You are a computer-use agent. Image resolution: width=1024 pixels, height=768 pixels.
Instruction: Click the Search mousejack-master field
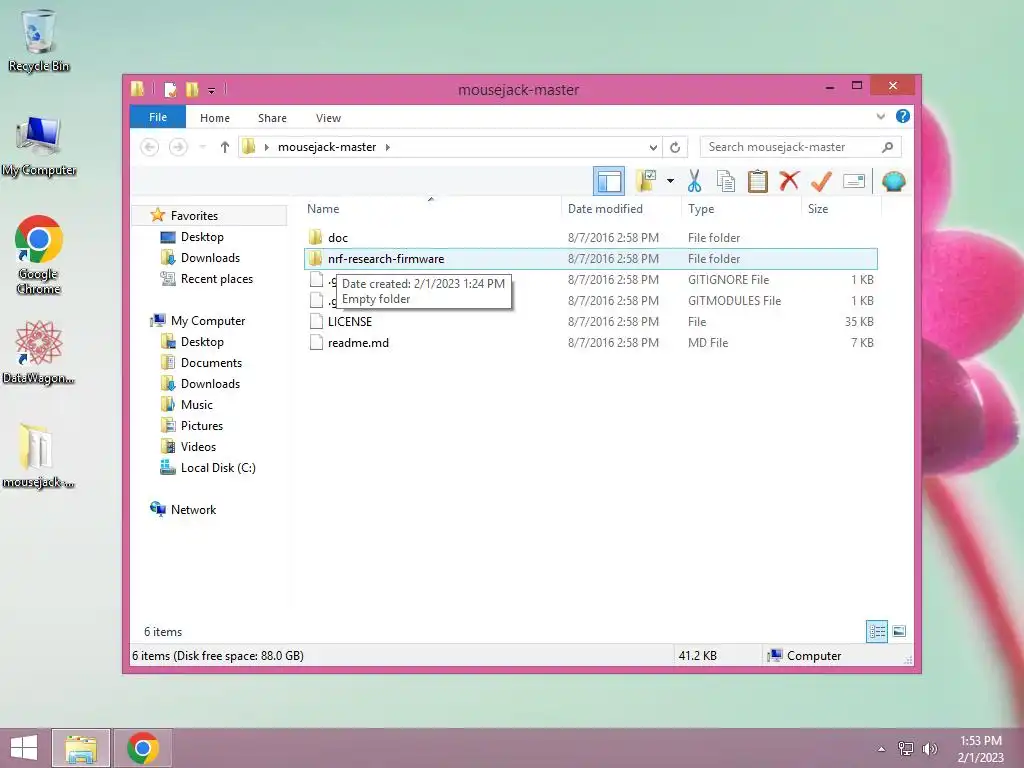(x=800, y=147)
